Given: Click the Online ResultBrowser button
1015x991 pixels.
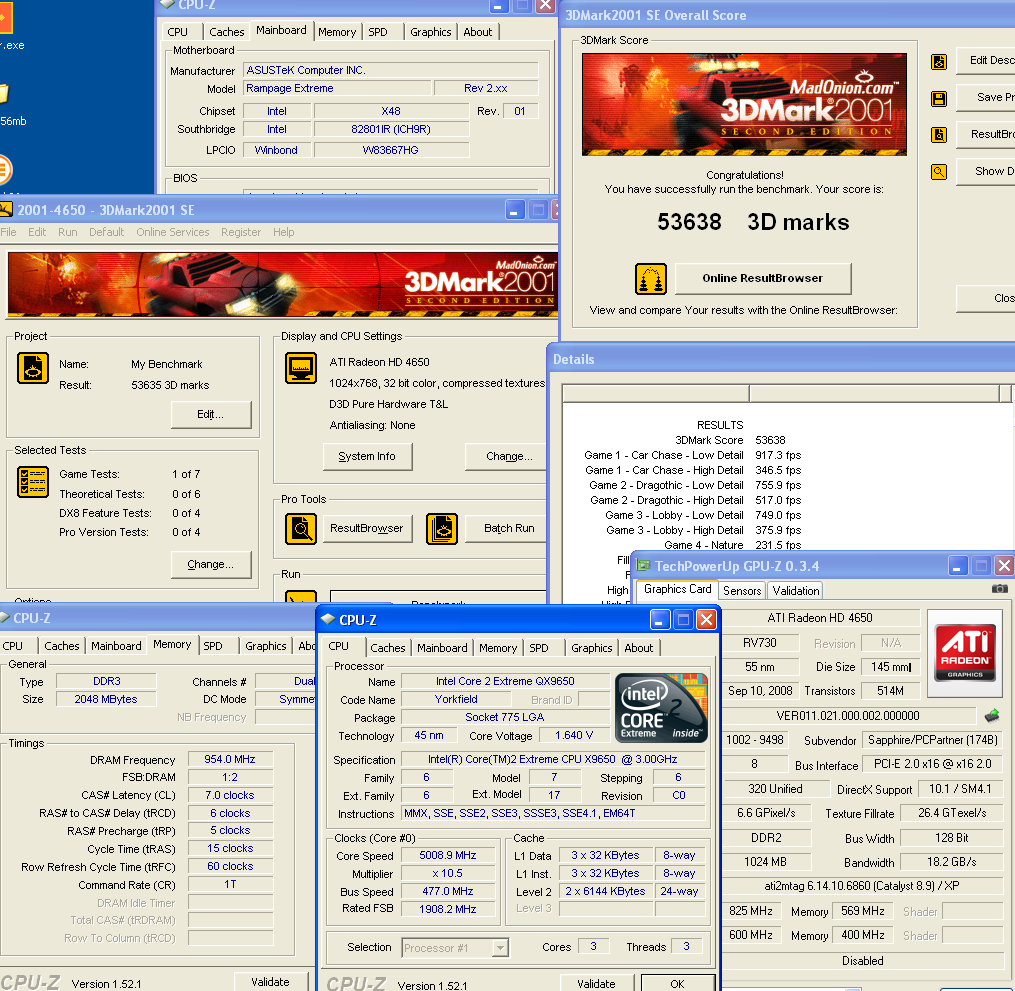Looking at the screenshot, I should point(763,278).
